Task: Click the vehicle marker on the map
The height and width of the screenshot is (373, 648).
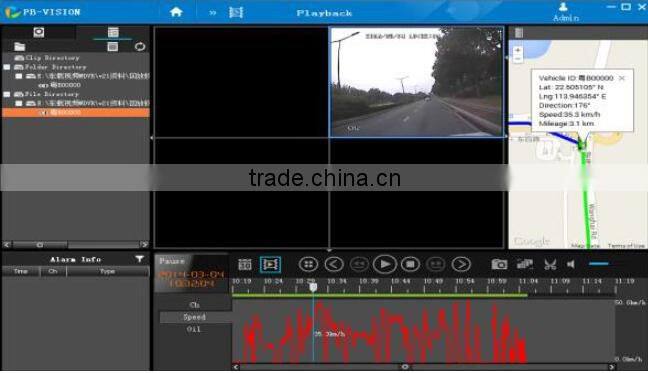Action: [581, 145]
